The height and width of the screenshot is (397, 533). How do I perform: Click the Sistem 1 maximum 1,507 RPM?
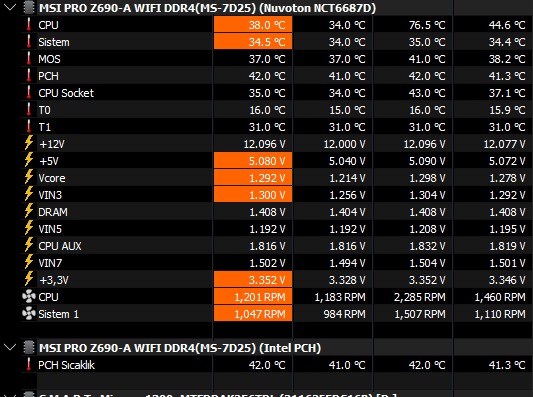[x=420, y=314]
